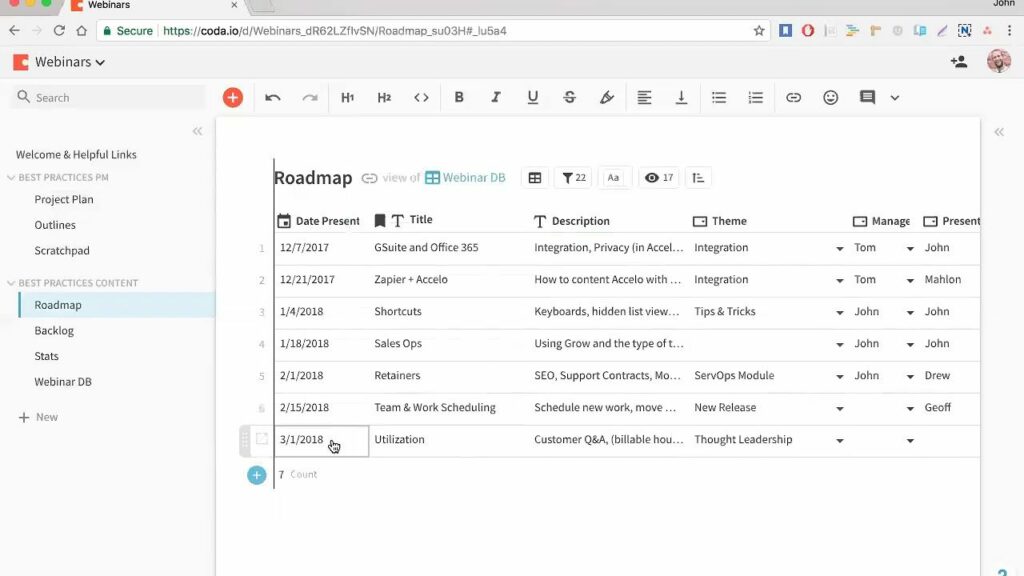The width and height of the screenshot is (1024, 576).
Task: Follow the Webinar DB source table link
Action: pos(466,178)
